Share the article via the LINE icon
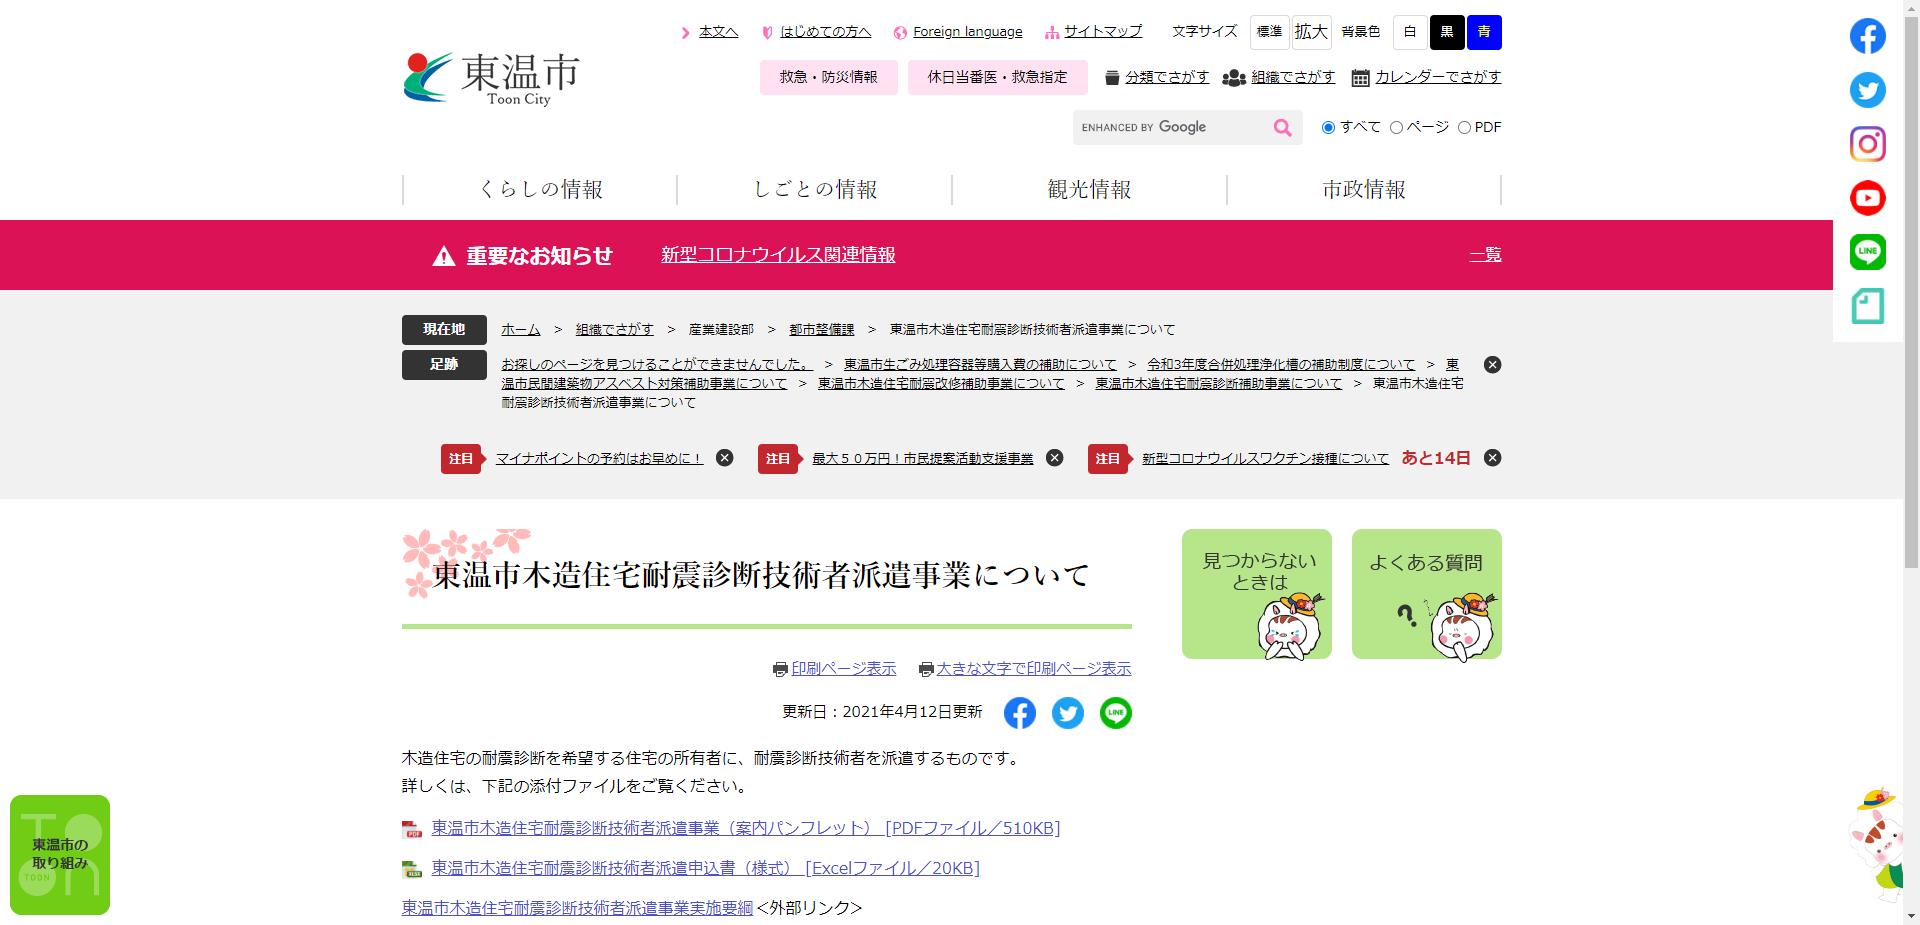The image size is (1920, 925). click(1115, 713)
